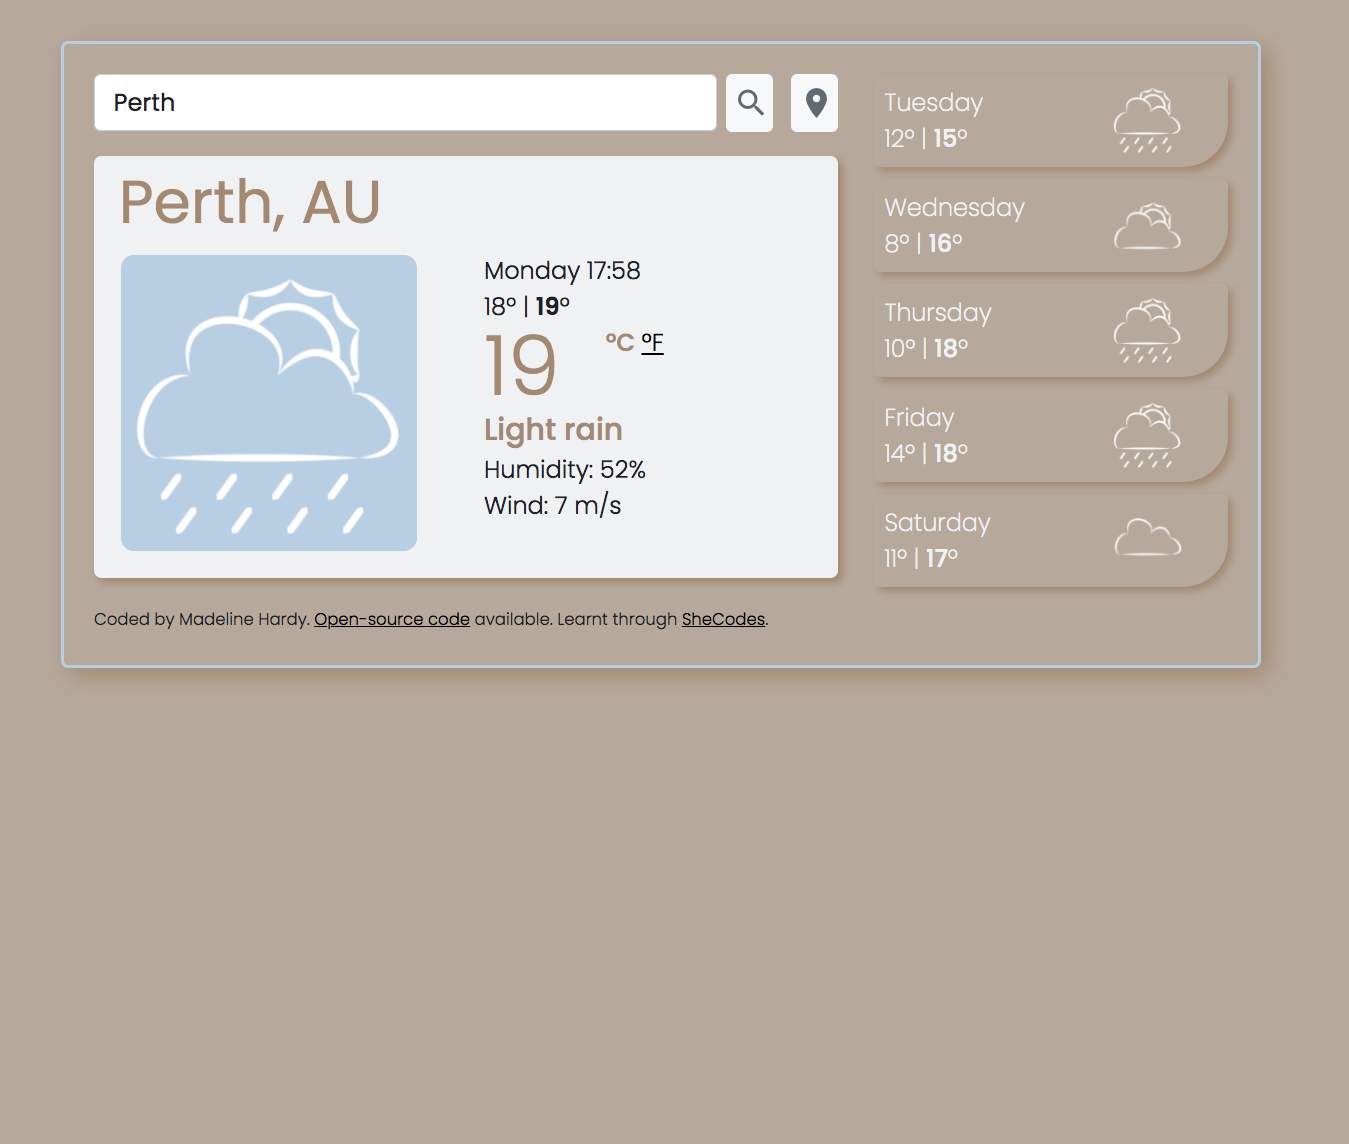Click Thursday's 10° | 18° temperatures
Image resolution: width=1349 pixels, height=1144 pixels.
926,349
